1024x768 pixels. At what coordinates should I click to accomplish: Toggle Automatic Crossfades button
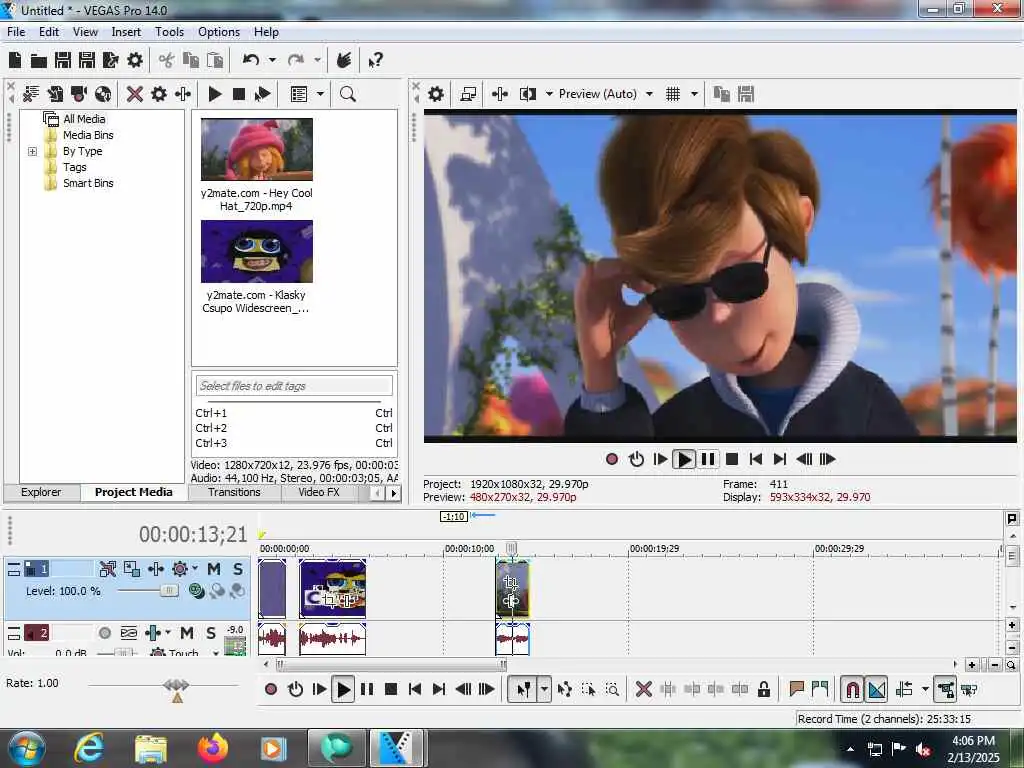[x=876, y=689]
